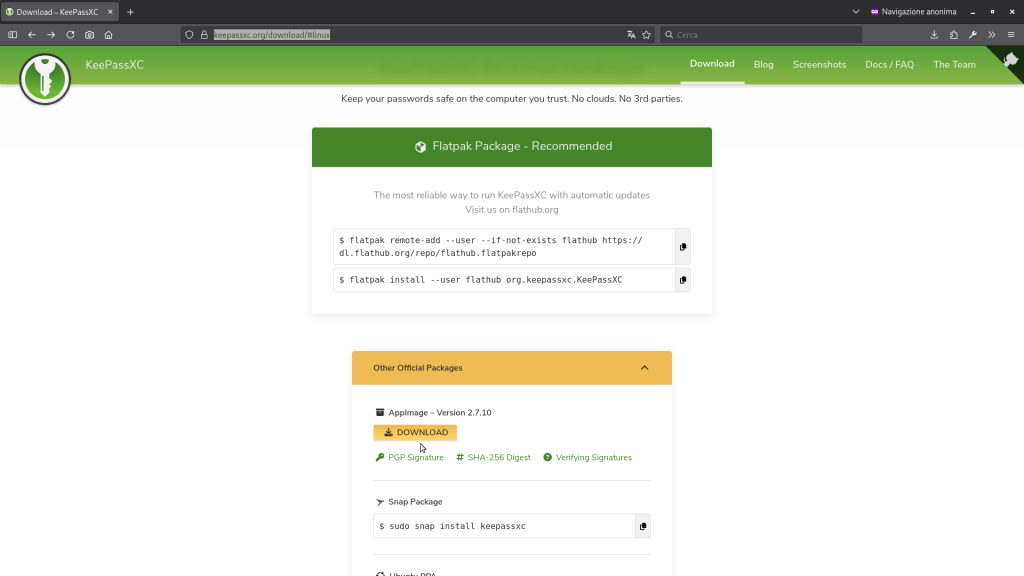
Task: Open the extensions puzzle icon
Action: [953, 35]
